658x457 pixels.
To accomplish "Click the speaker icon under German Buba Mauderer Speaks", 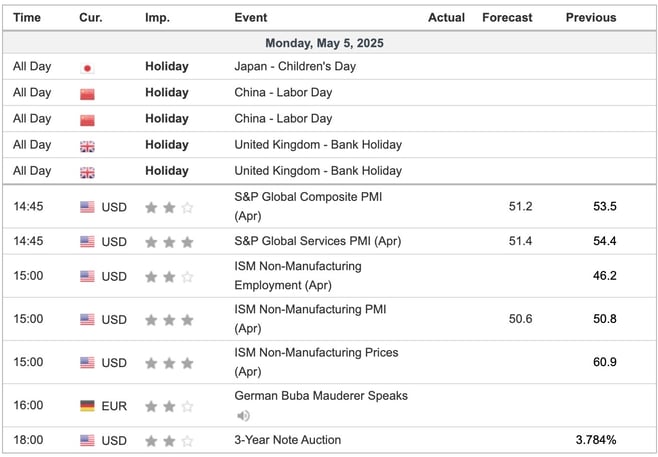I will [243, 416].
